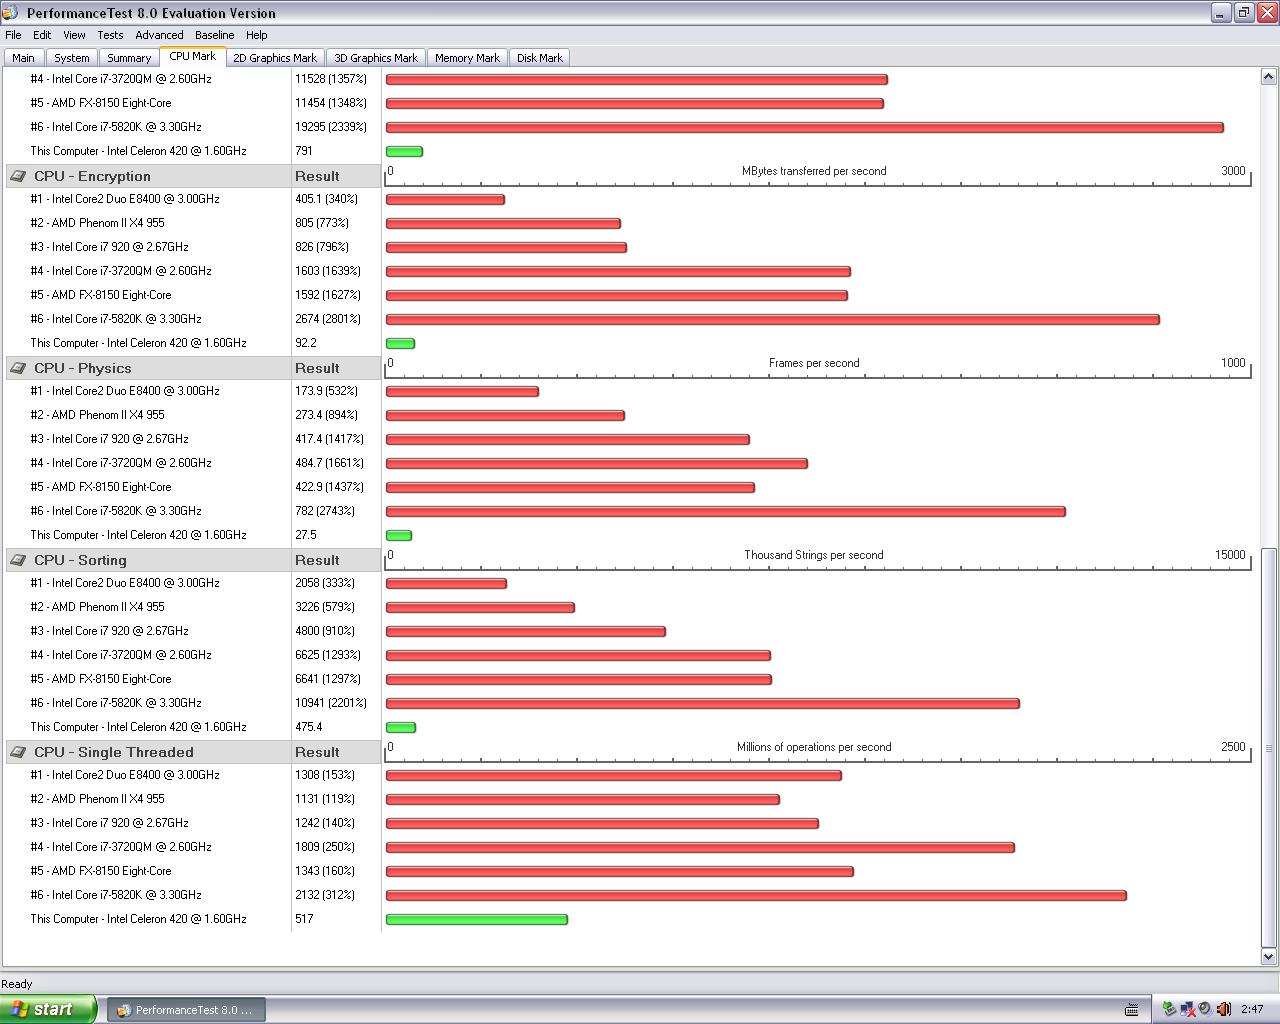Click the grey speaker tray icon
This screenshot has height=1024, width=1280.
(x=1204, y=1009)
